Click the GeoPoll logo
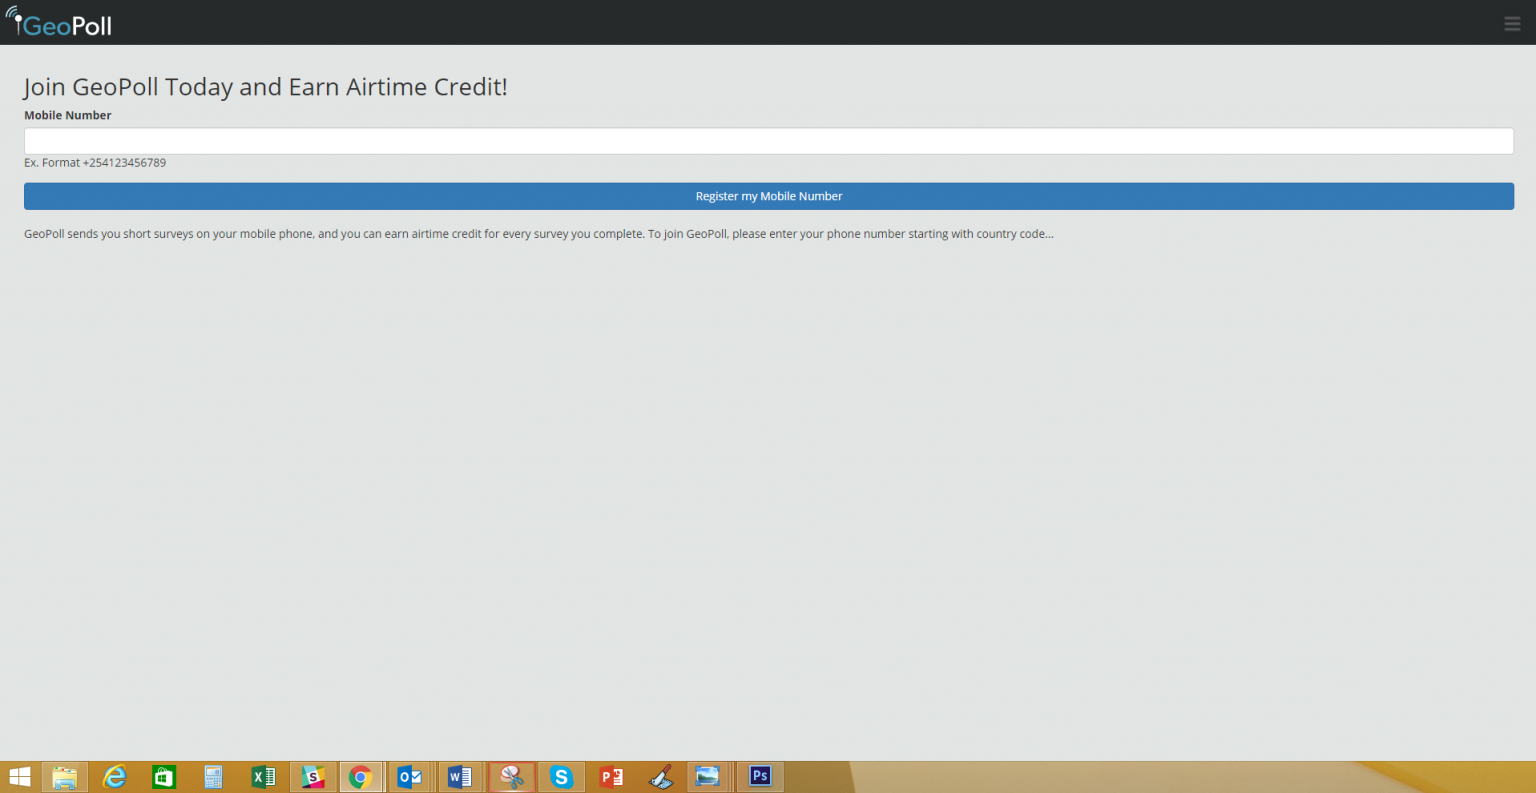 (x=59, y=22)
